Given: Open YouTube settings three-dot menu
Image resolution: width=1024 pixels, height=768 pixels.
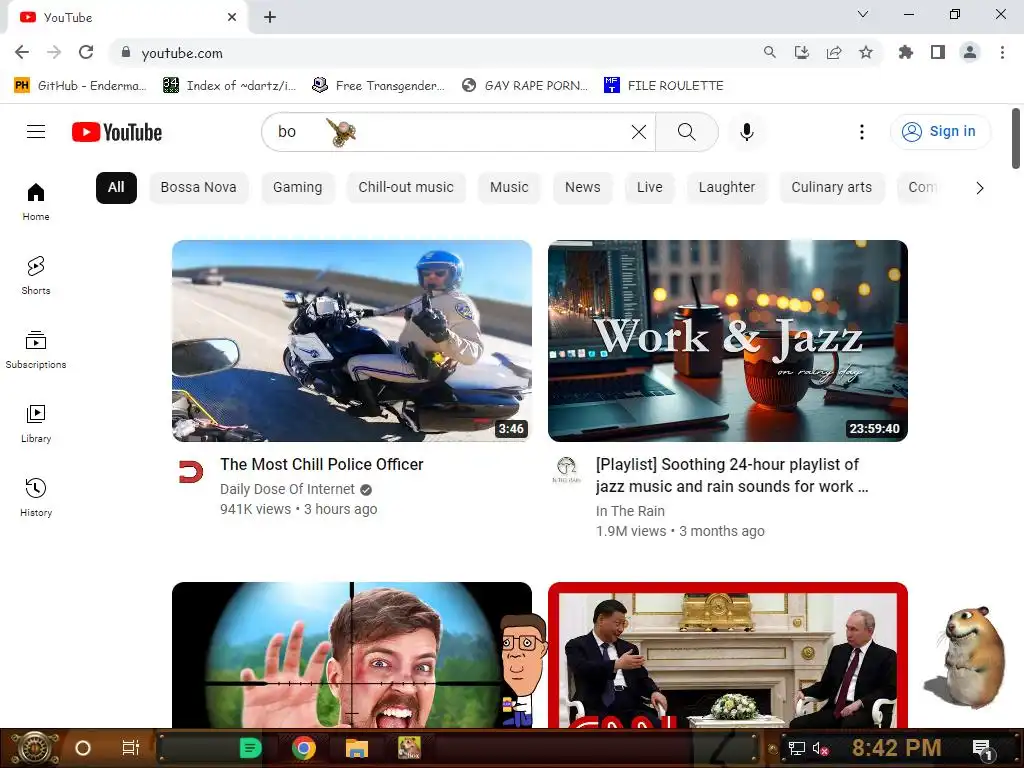Looking at the screenshot, I should 861,132.
